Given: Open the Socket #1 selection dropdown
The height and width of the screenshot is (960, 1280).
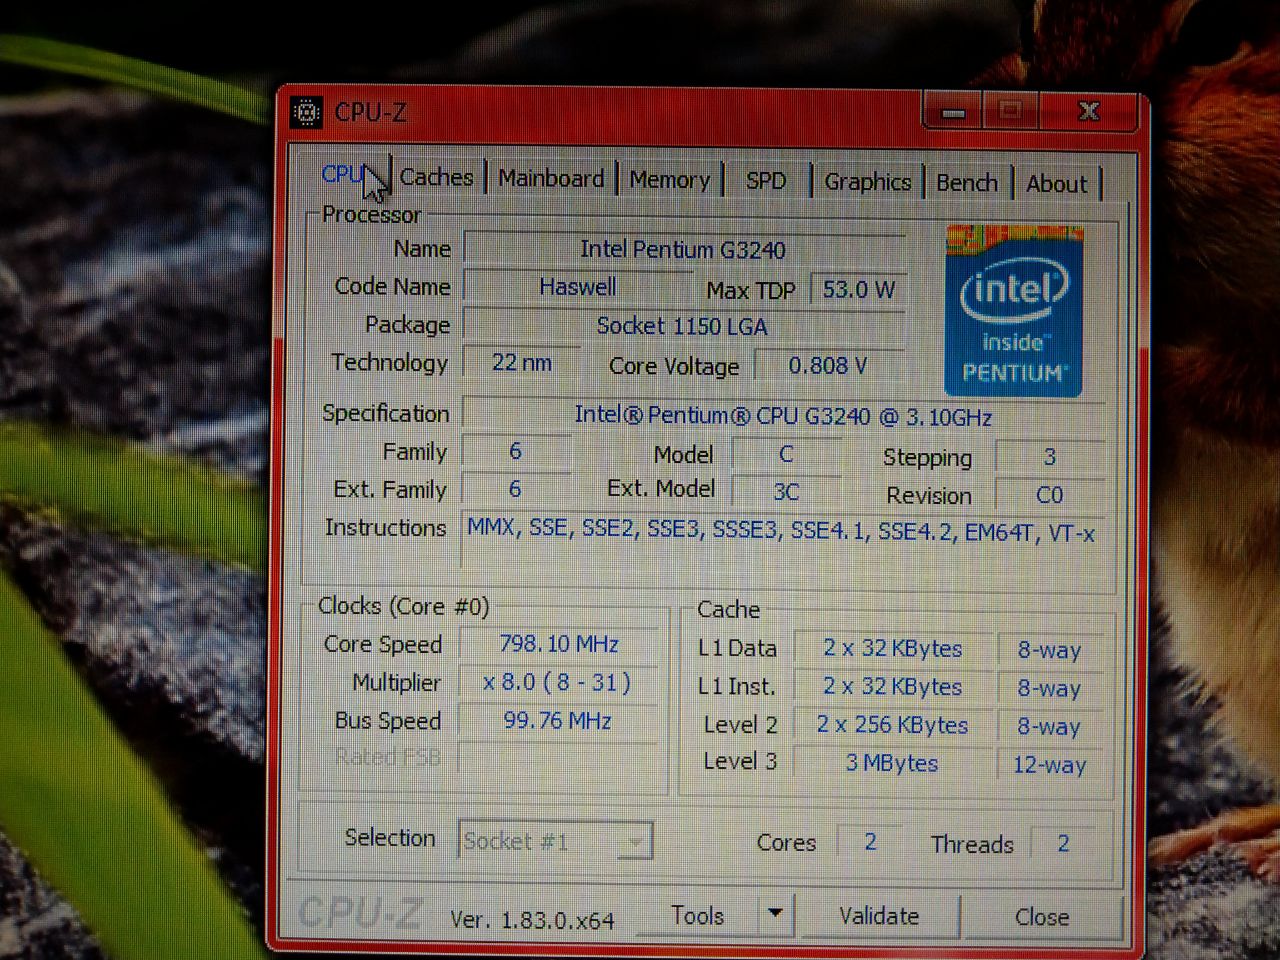Looking at the screenshot, I should pyautogui.click(x=555, y=841).
